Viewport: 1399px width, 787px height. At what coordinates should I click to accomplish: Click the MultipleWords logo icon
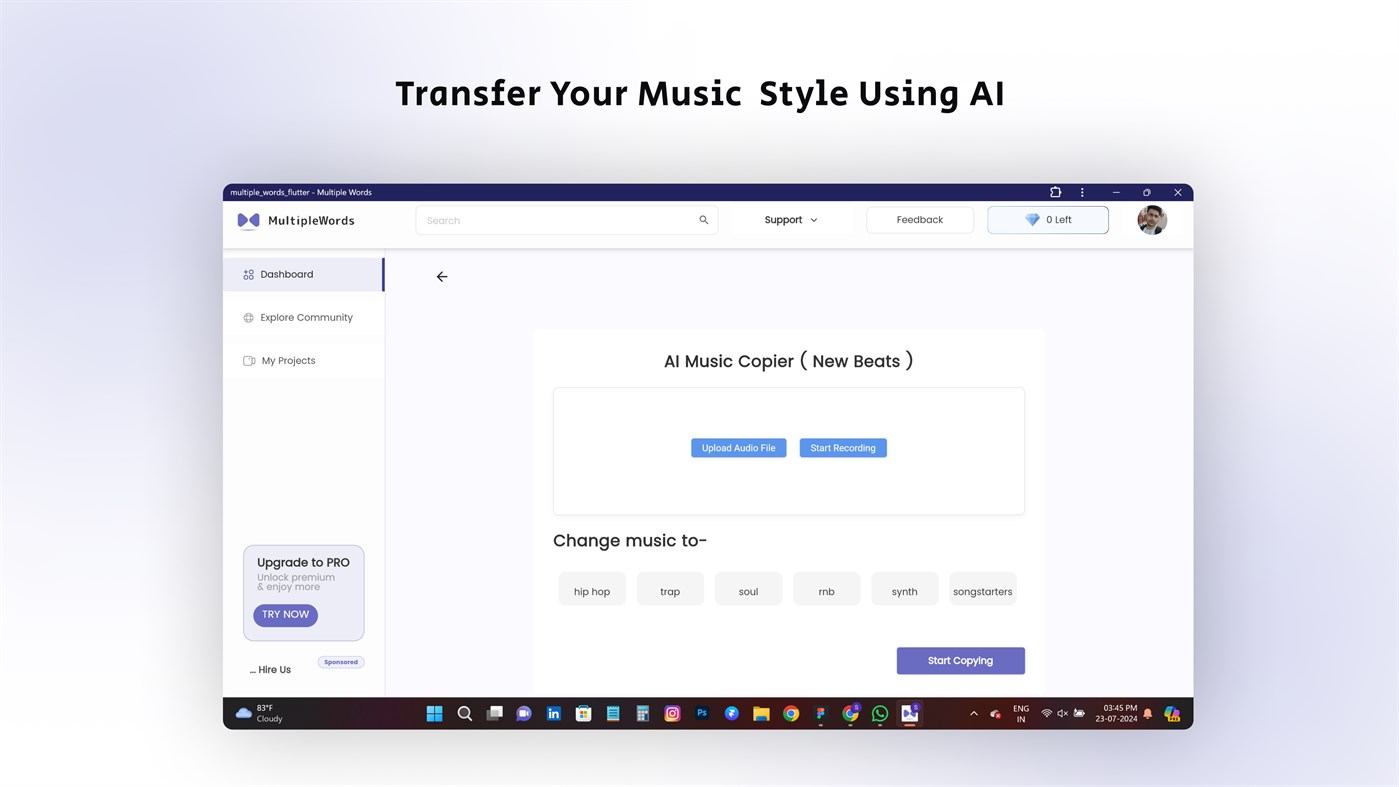tap(247, 219)
